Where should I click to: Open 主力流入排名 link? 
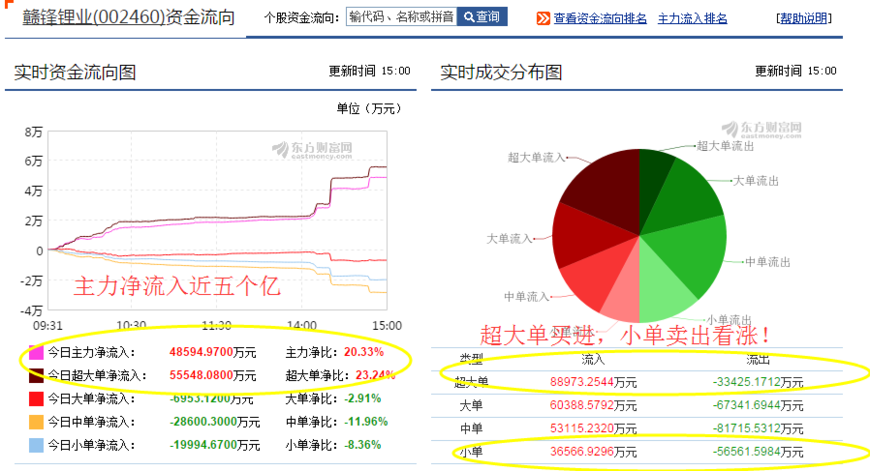[692, 18]
